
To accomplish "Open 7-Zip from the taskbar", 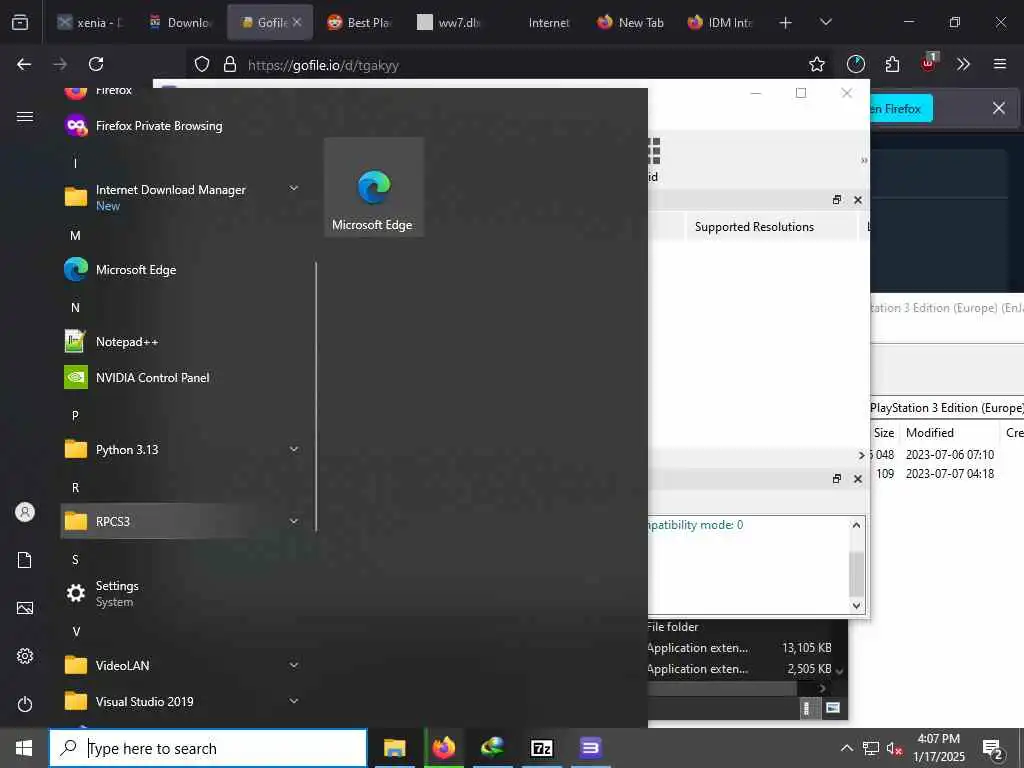I will click(x=541, y=748).
